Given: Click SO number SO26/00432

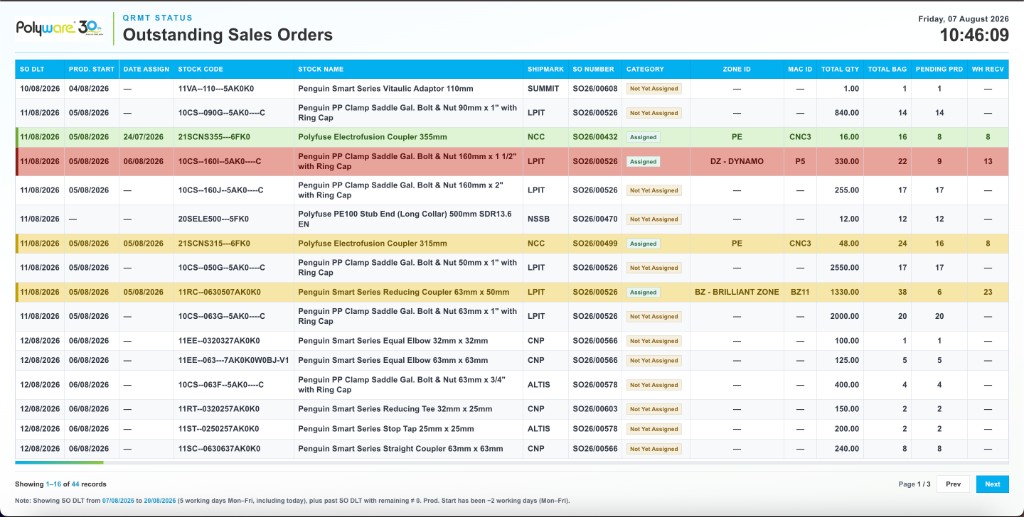Looking at the screenshot, I should [x=595, y=137].
